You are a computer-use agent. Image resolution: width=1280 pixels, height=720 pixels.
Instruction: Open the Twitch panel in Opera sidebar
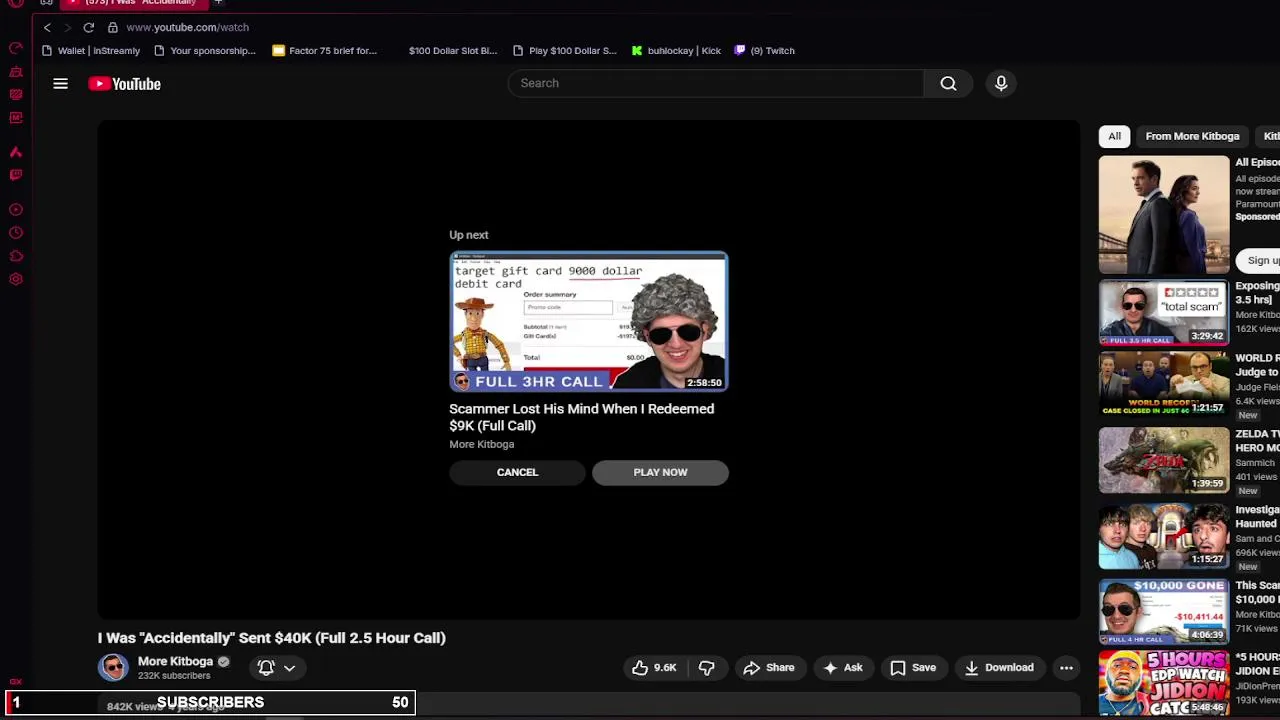16,175
